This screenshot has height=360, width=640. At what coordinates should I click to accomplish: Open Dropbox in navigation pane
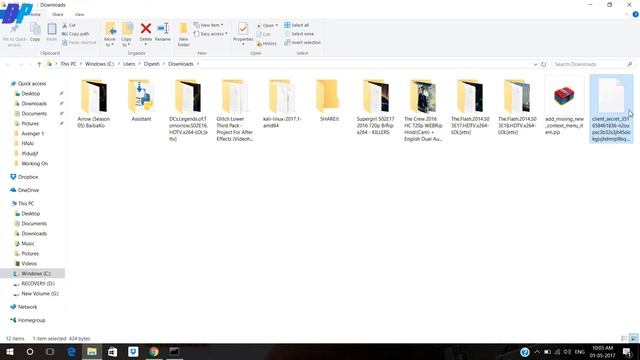(28, 177)
